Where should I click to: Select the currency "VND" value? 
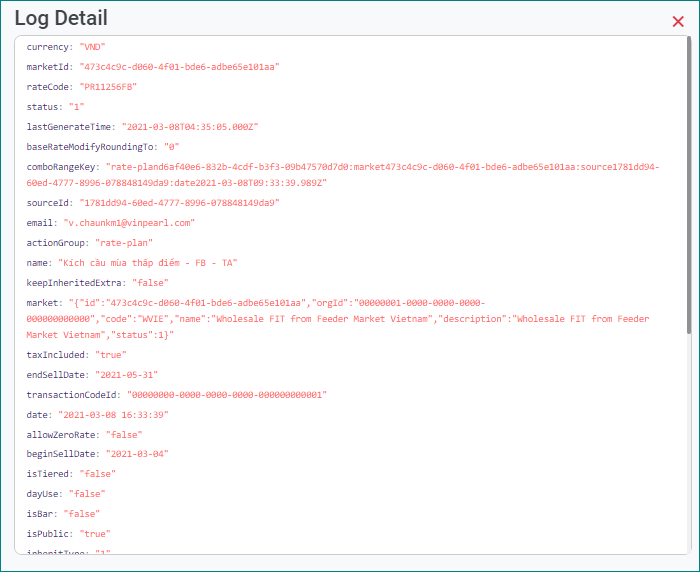click(92, 47)
